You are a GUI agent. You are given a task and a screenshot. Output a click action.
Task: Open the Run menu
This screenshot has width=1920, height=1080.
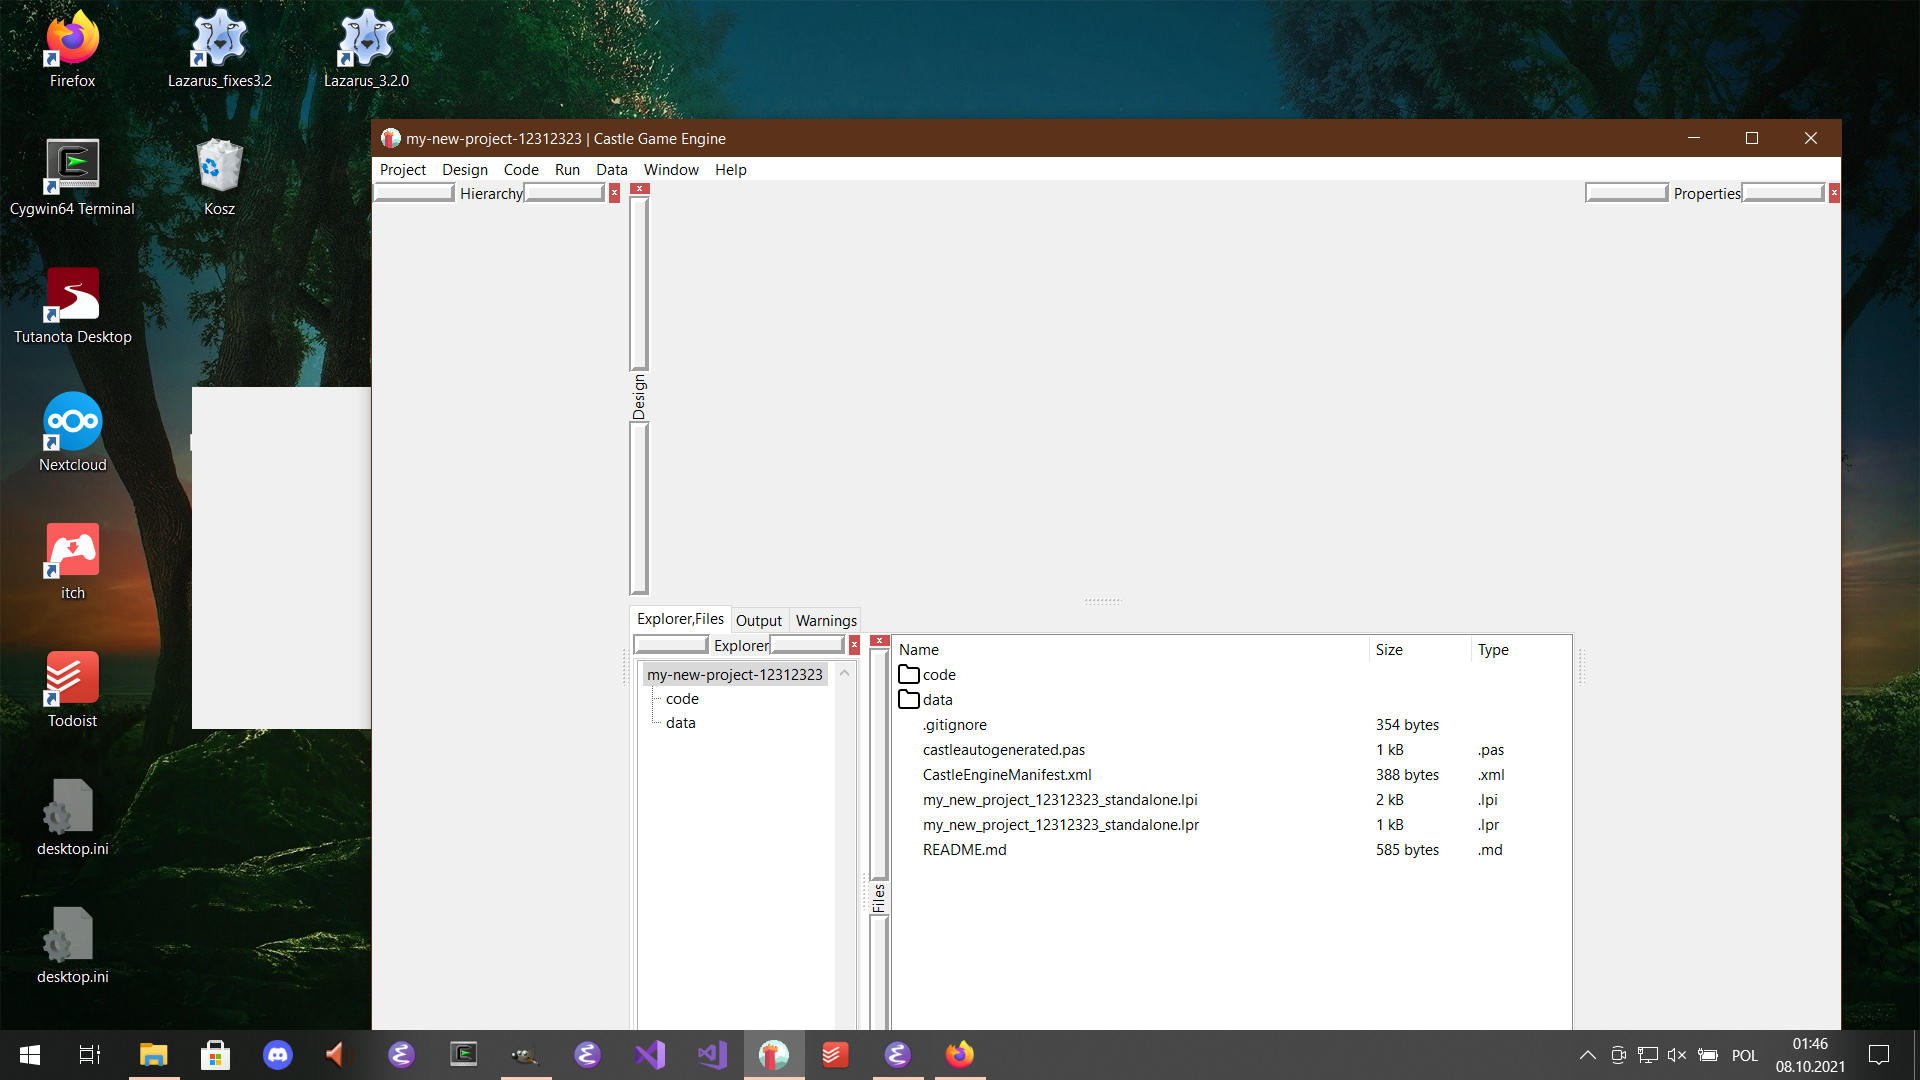[567, 169]
